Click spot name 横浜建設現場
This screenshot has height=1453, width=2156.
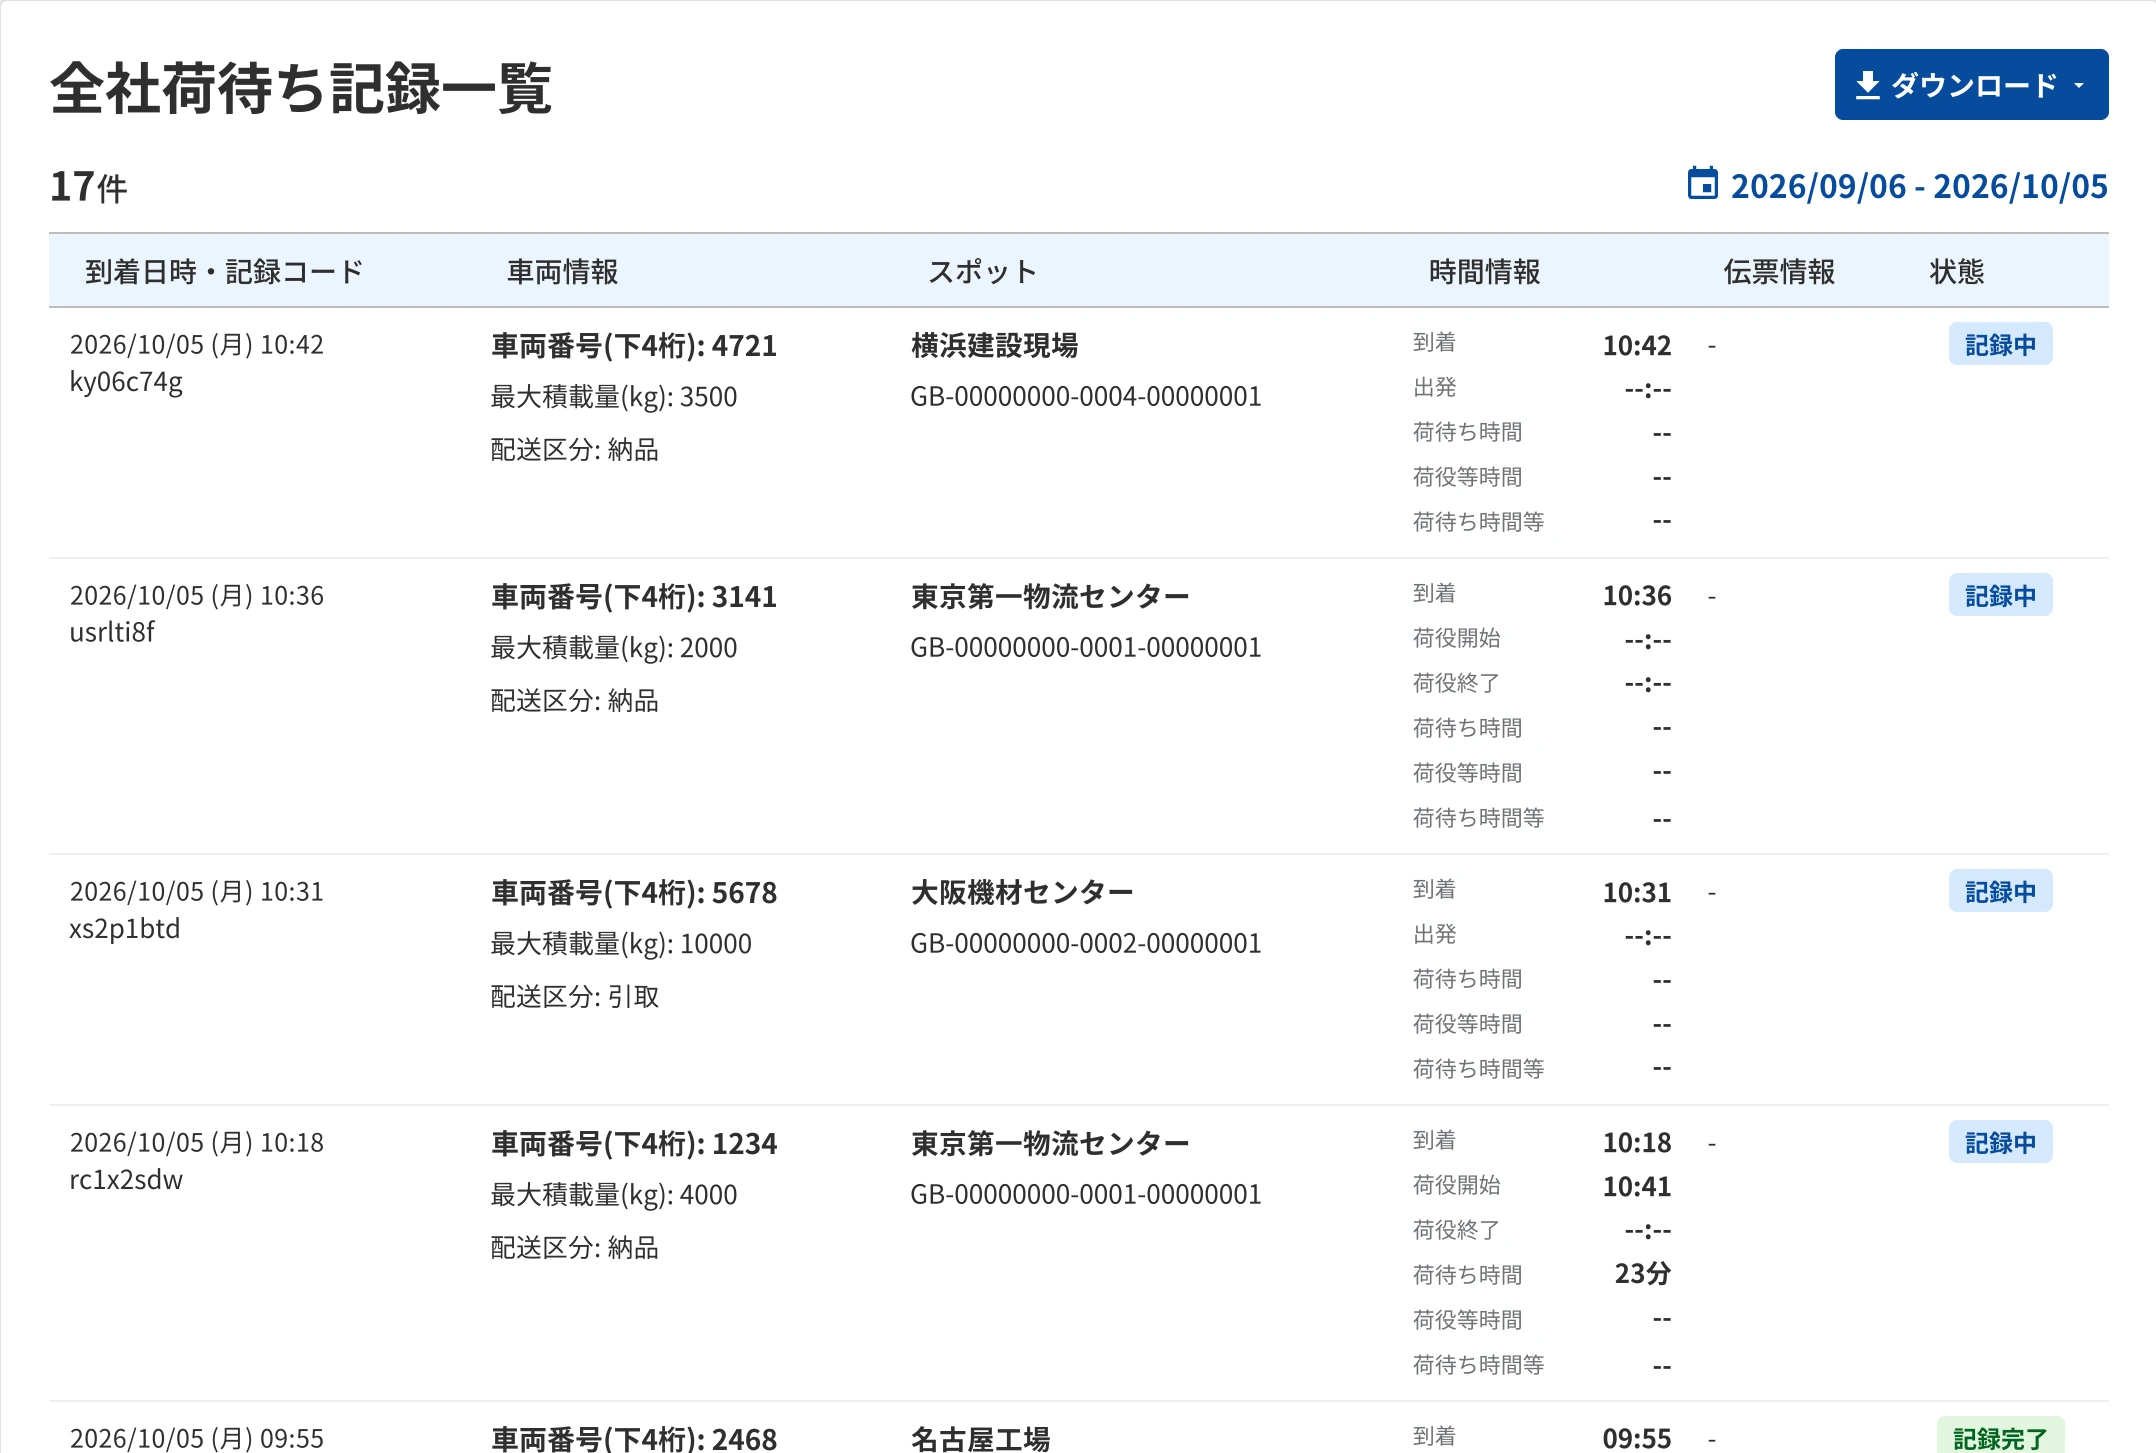(x=994, y=346)
